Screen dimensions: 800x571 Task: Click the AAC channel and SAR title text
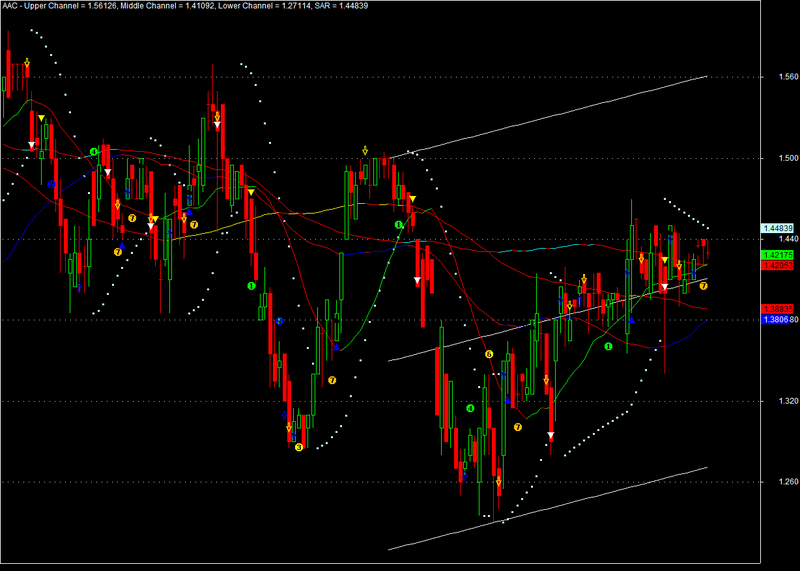(x=184, y=6)
